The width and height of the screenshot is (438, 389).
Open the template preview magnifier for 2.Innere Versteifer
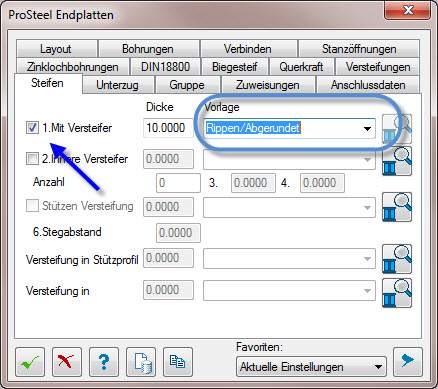point(397,161)
